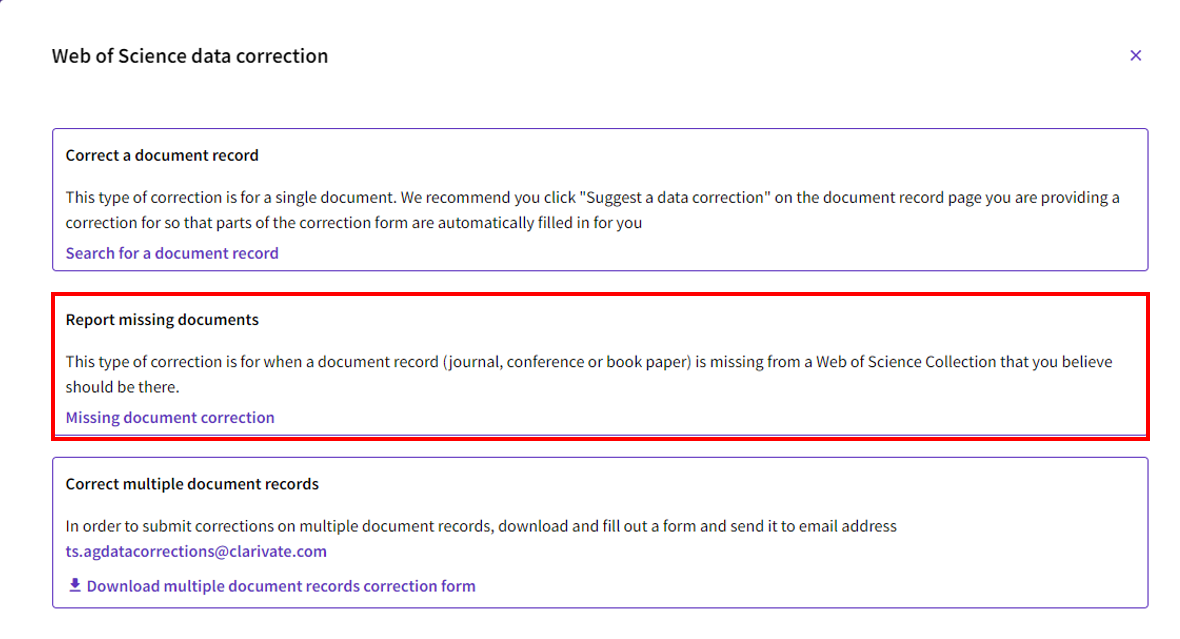Click the ts.agdatacorrections@clarivate.com email address
This screenshot has width=1180, height=639.
196,551
